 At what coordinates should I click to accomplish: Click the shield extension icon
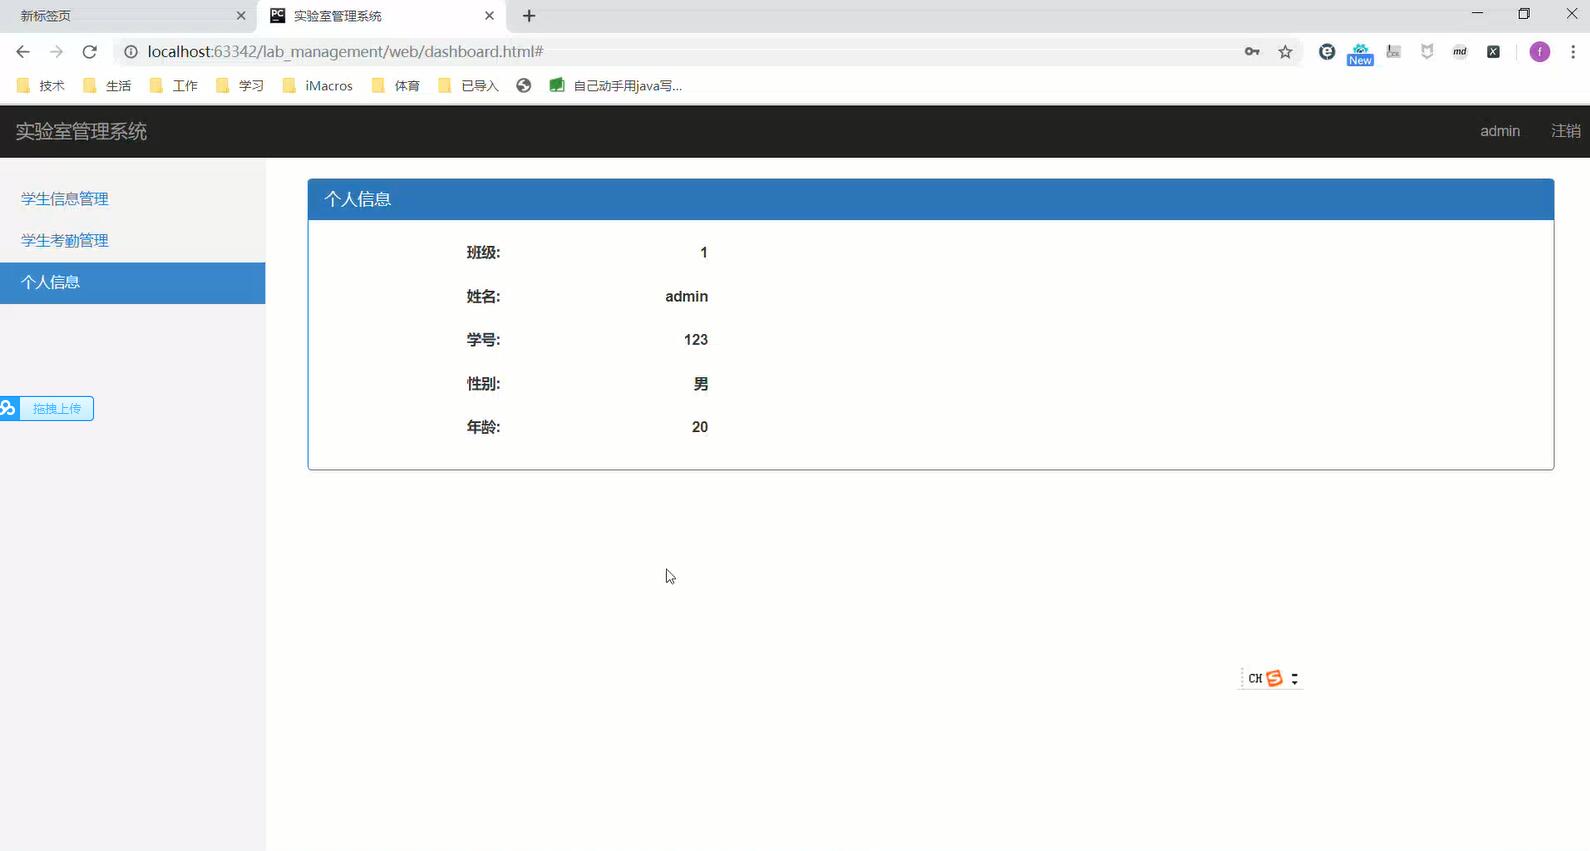click(1427, 52)
